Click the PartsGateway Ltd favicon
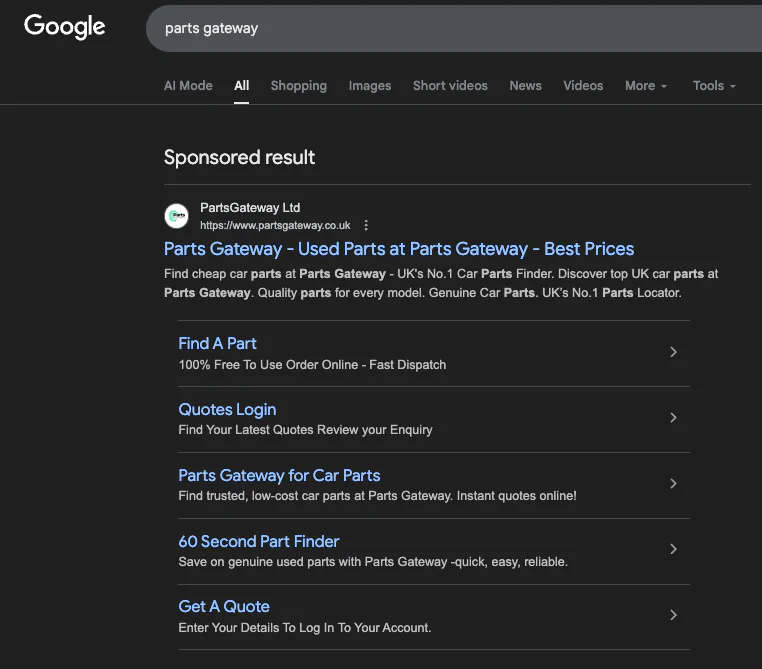The image size is (762, 669). [176, 216]
